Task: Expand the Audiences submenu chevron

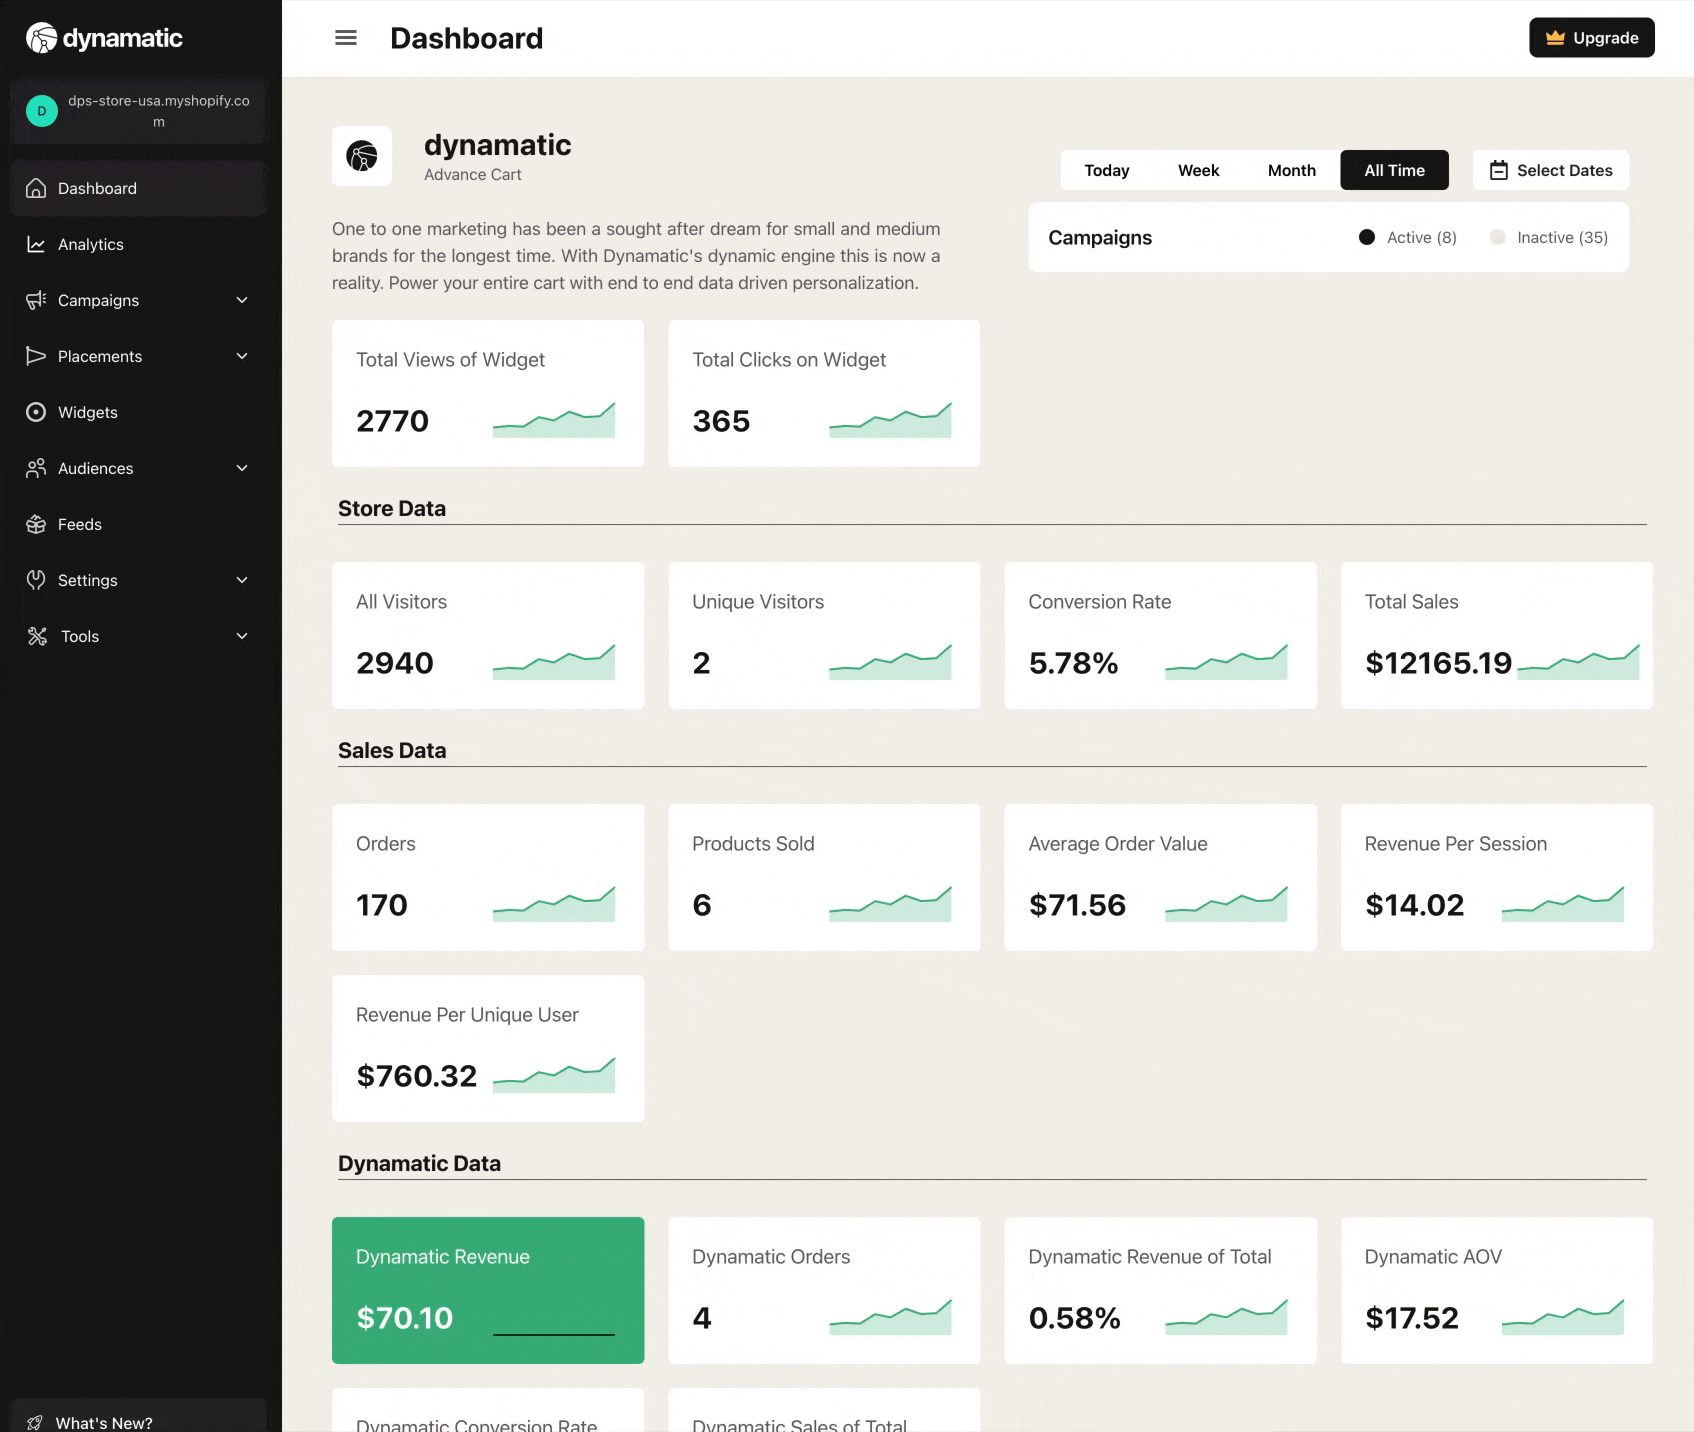Action: pos(242,468)
